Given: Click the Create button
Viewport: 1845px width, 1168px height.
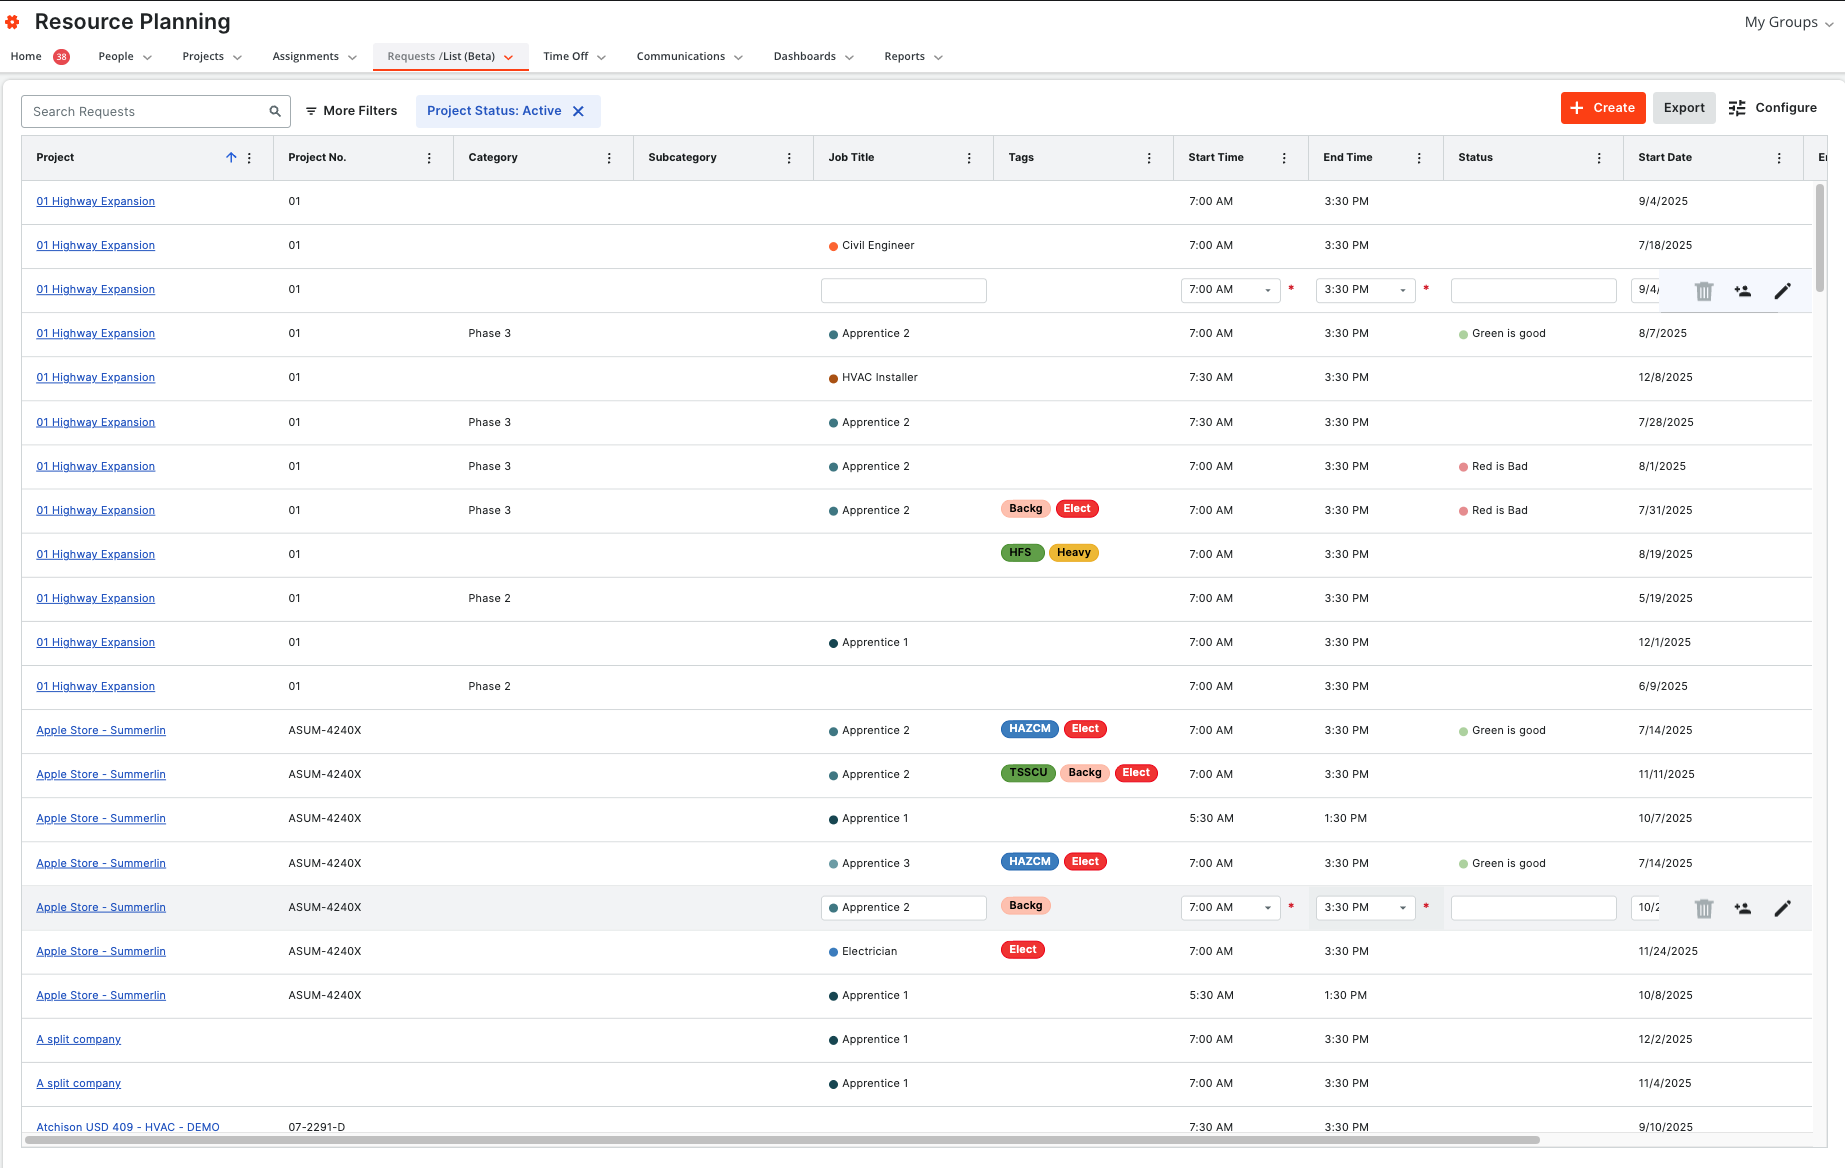Looking at the screenshot, I should [1603, 108].
